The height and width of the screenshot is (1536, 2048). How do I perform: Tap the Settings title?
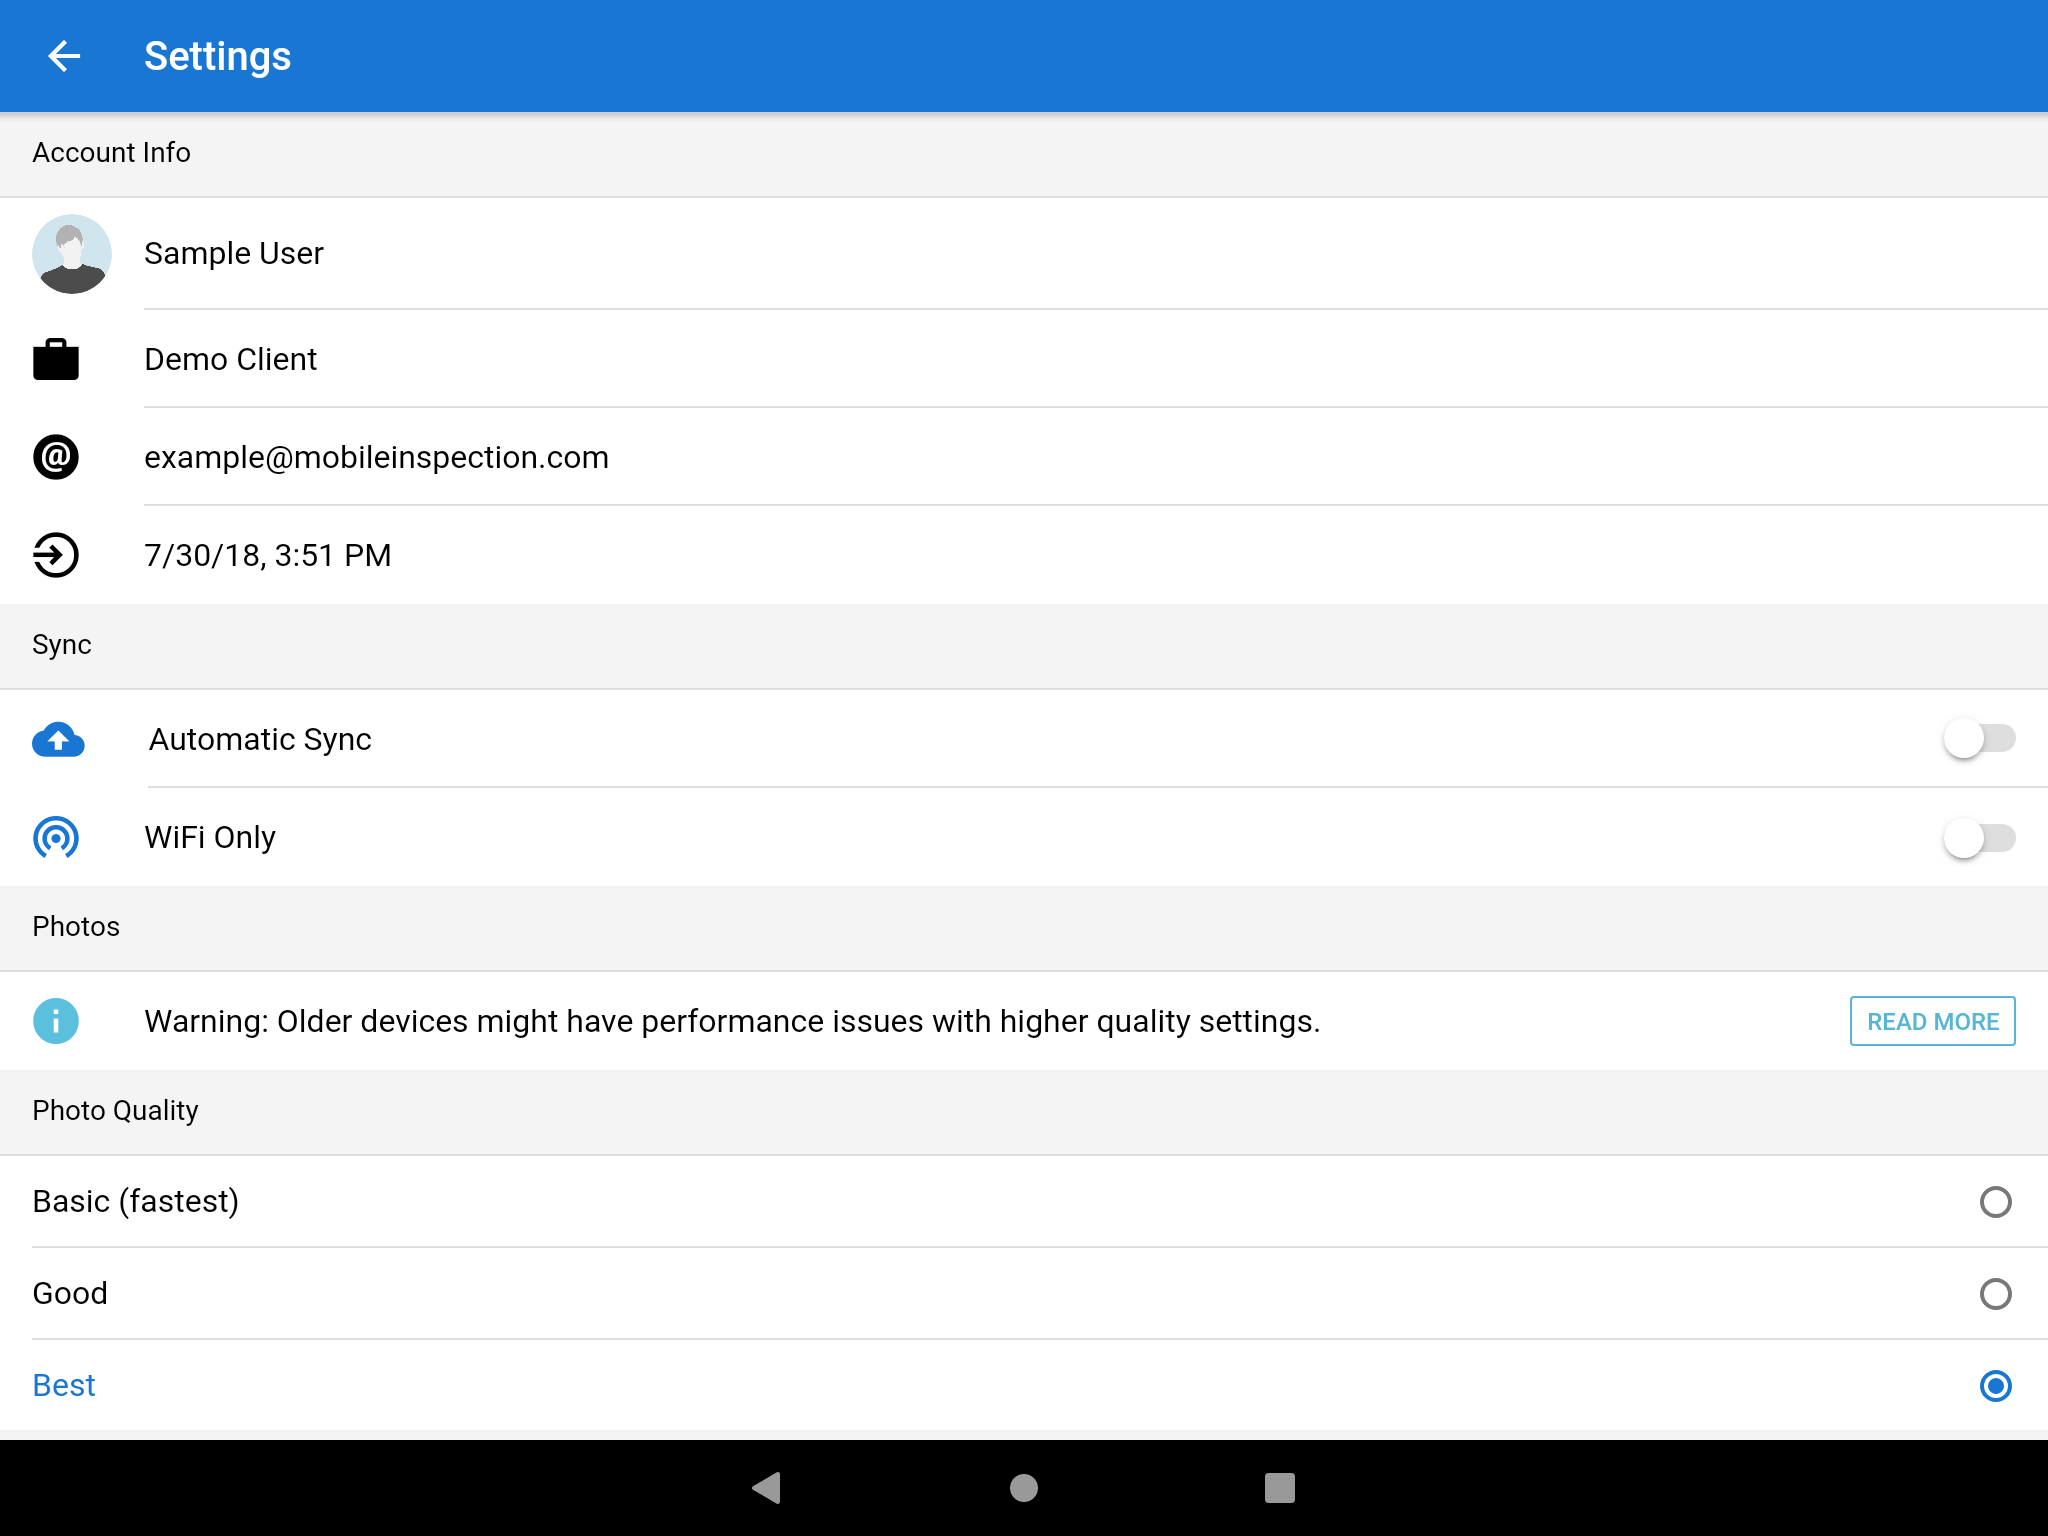[x=217, y=56]
